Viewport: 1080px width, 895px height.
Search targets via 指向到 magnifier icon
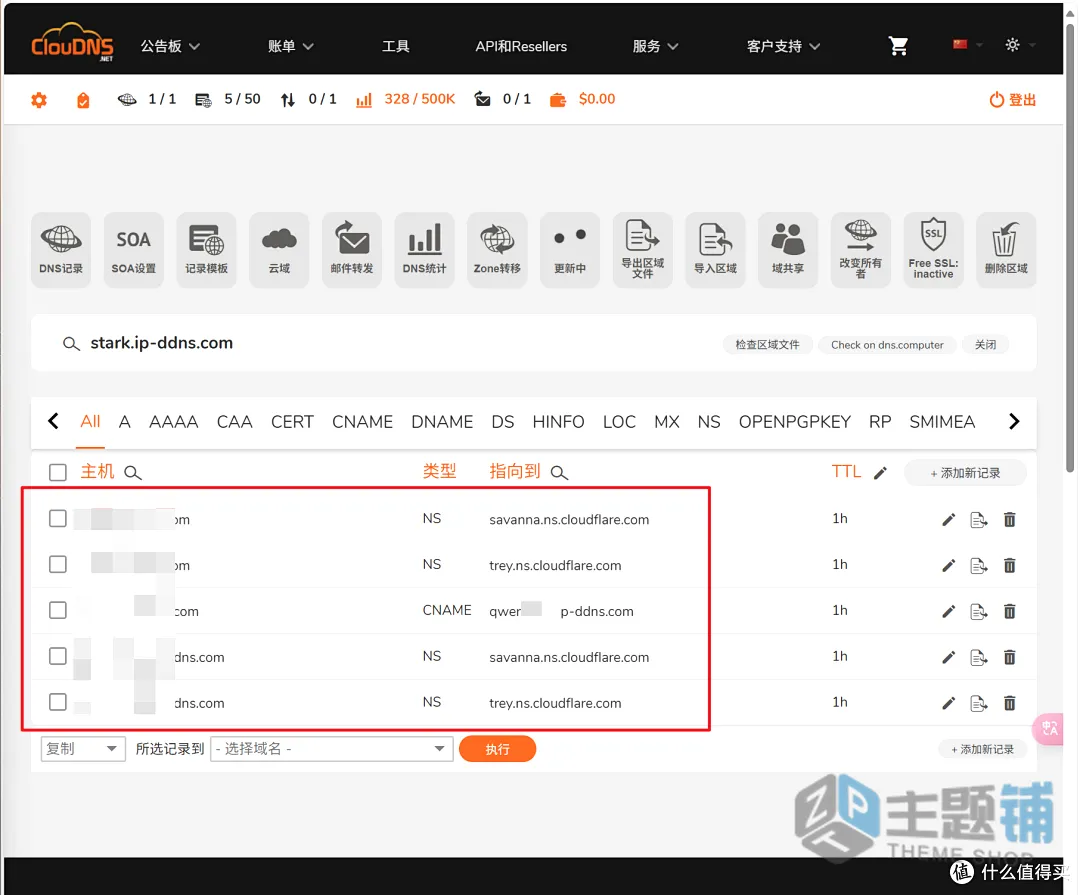[559, 473]
